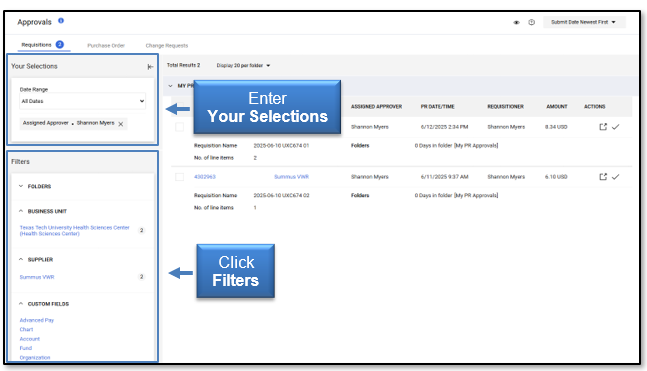Tick the checkbox for requisition 4302963
This screenshot has height=371, width=647.
click(179, 177)
